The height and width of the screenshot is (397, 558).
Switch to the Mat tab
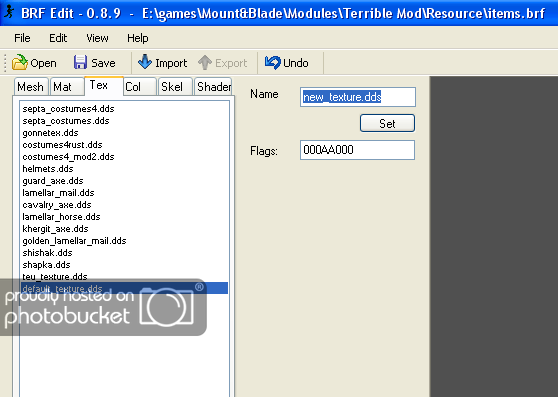[67, 86]
